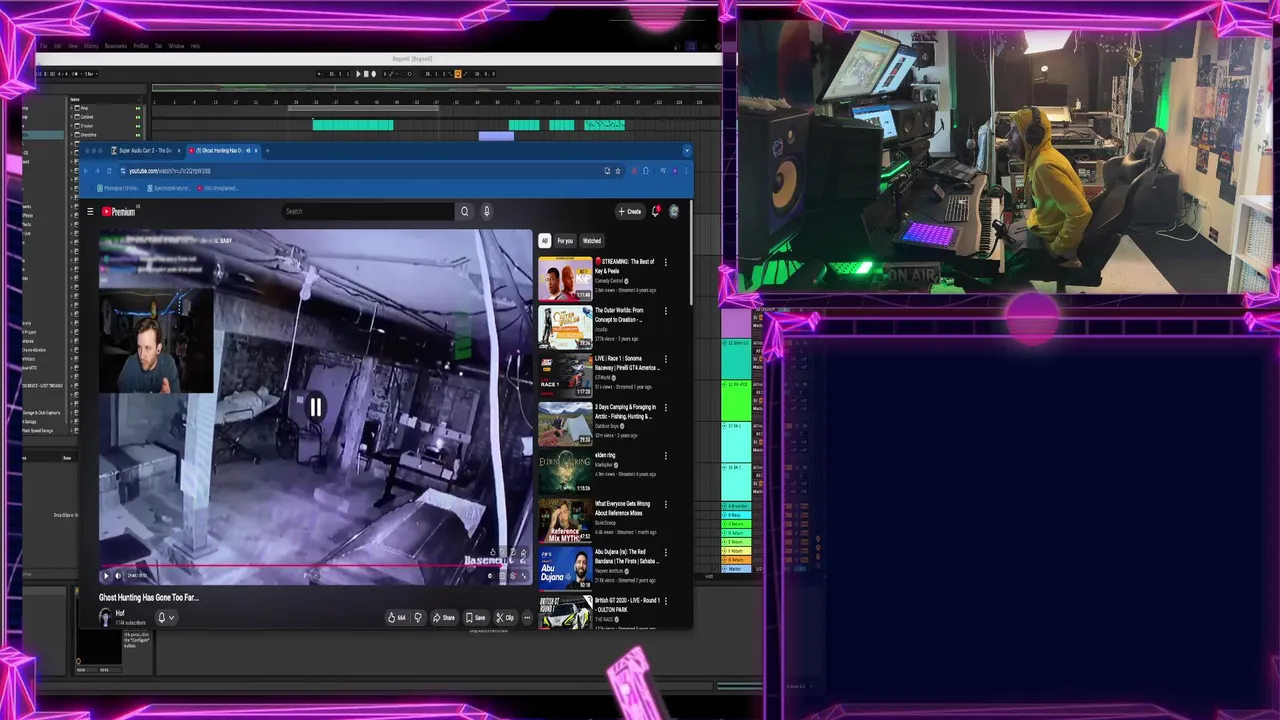Open a new Chrome tab
The width and height of the screenshot is (1280, 720).
267,151
